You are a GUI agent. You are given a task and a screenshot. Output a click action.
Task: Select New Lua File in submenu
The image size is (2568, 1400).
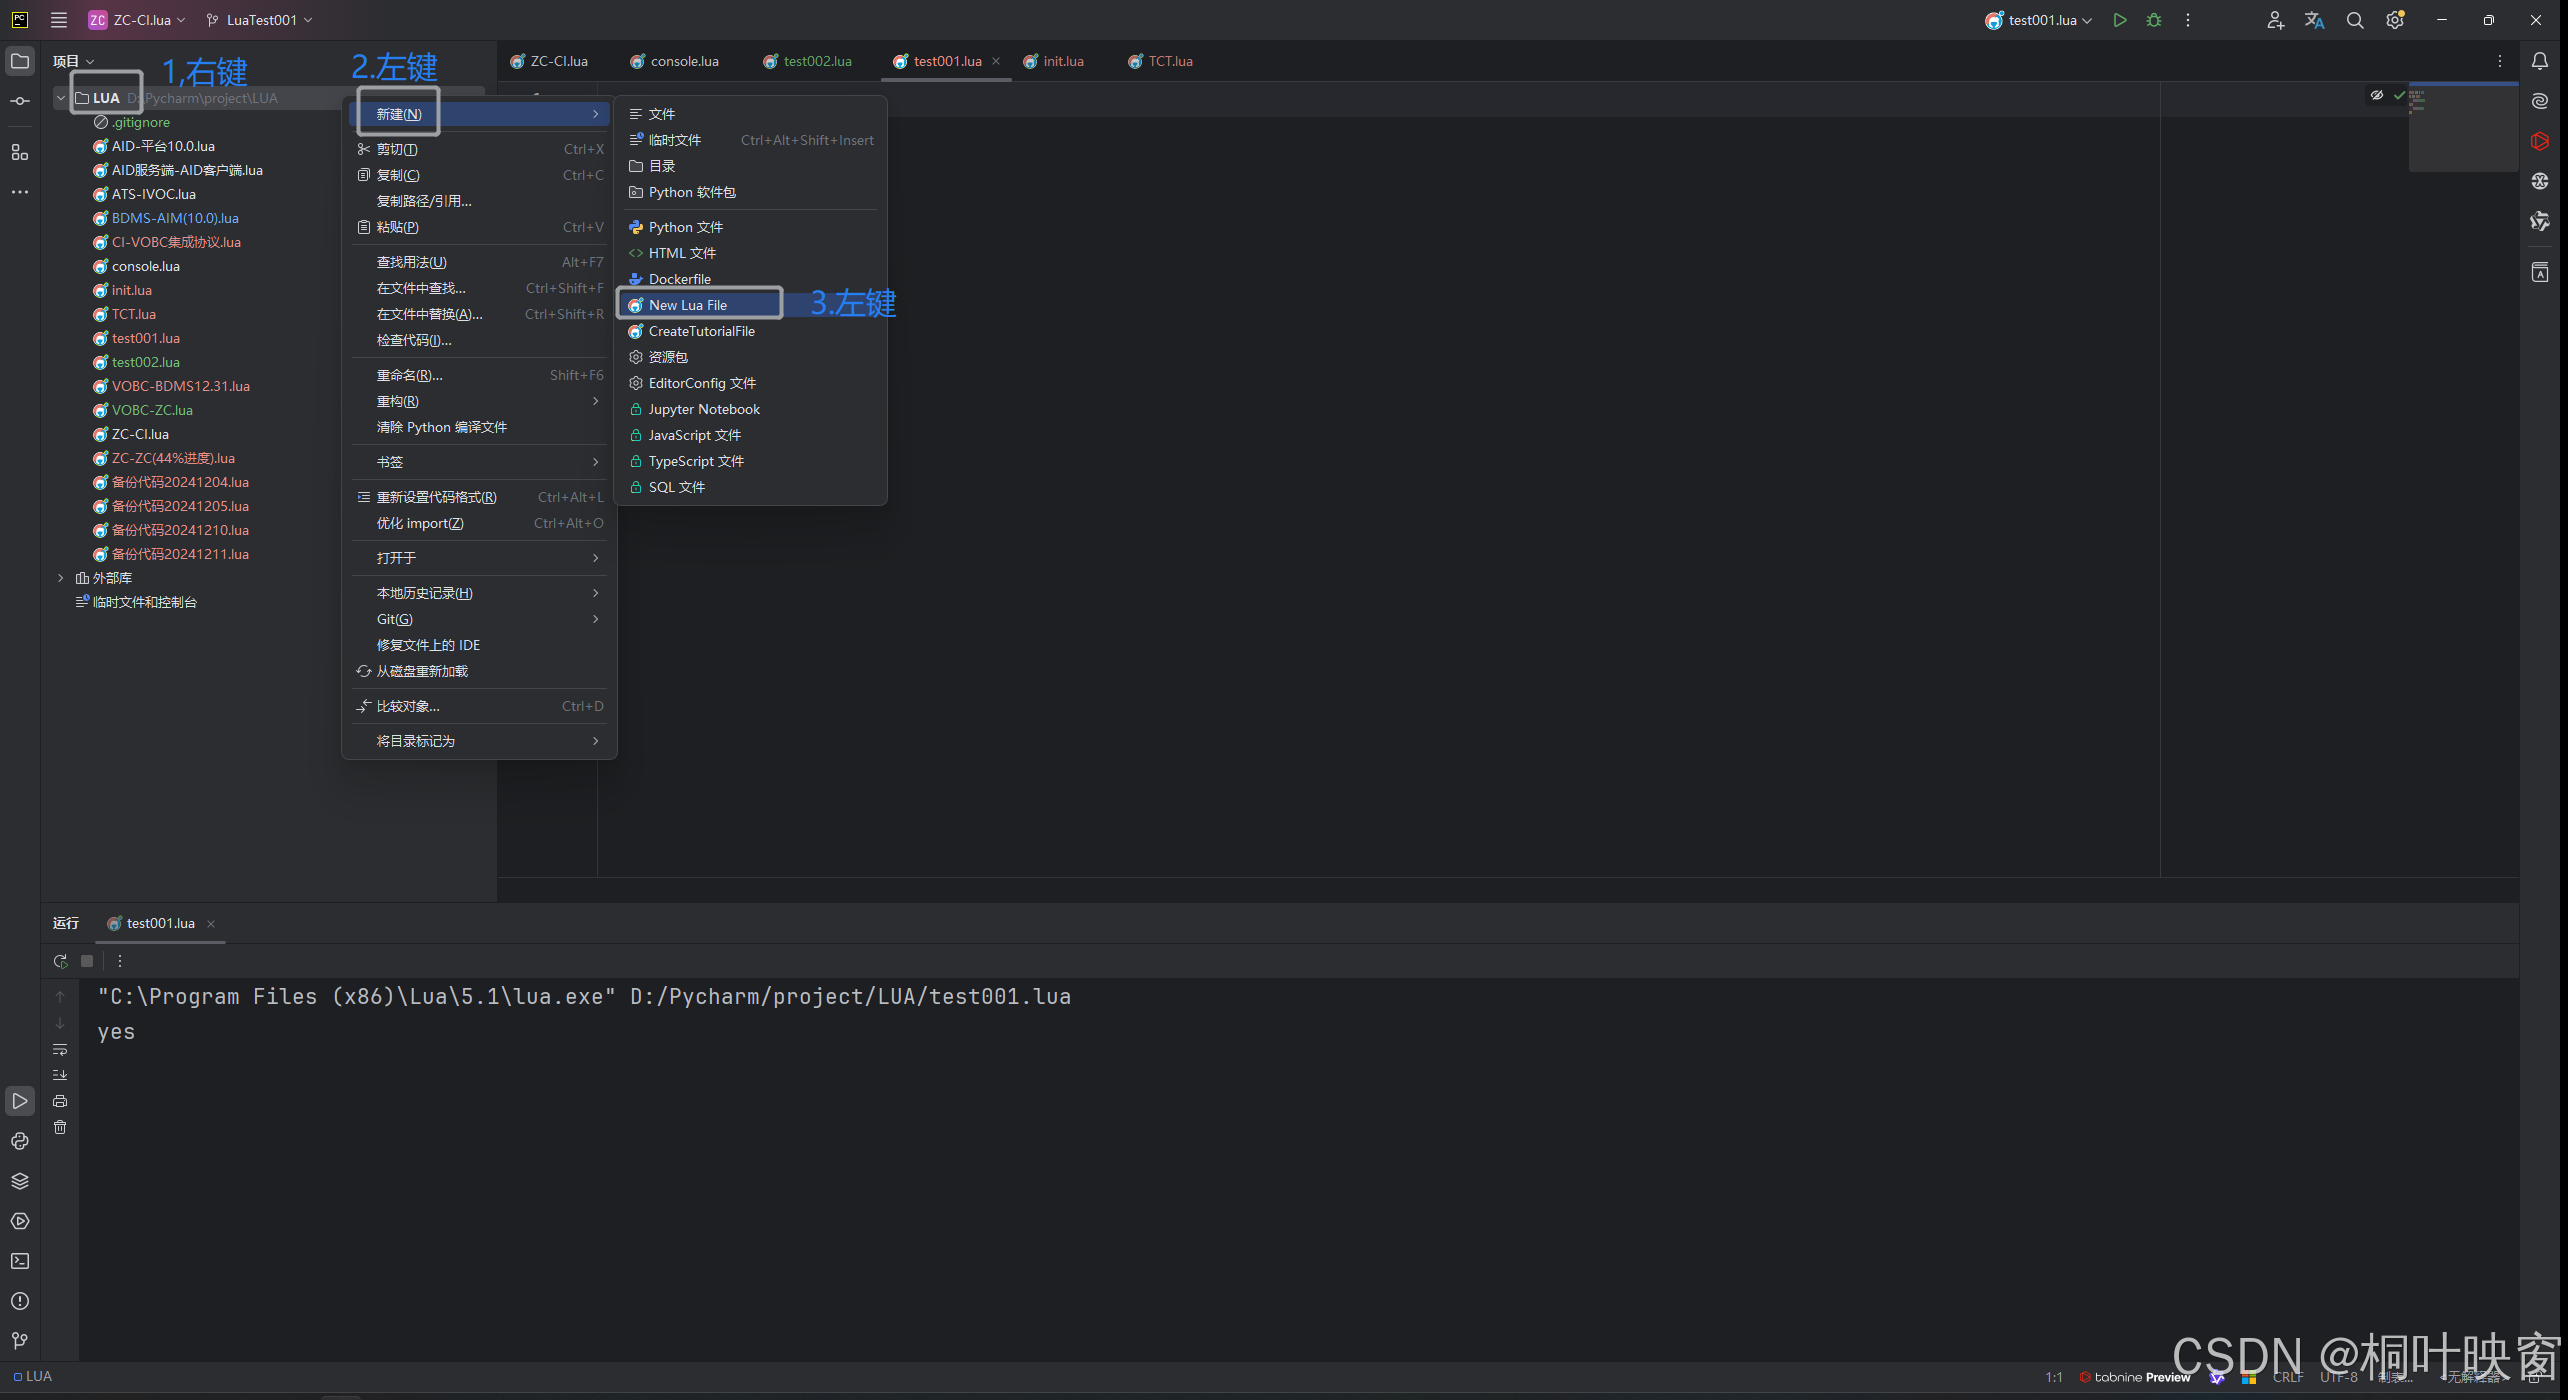click(688, 305)
